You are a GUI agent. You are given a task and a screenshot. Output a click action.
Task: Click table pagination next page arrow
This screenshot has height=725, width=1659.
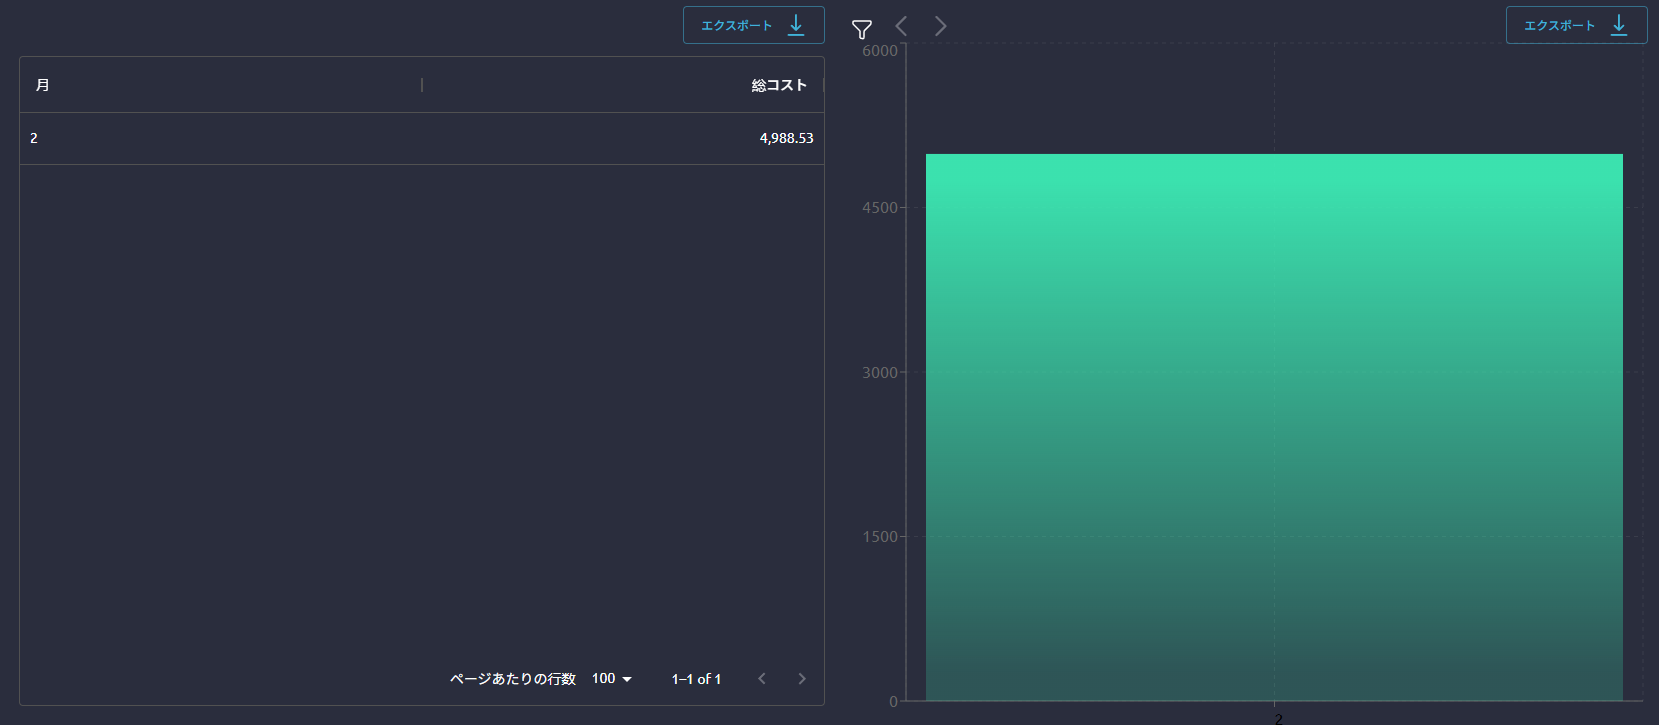pyautogui.click(x=802, y=679)
